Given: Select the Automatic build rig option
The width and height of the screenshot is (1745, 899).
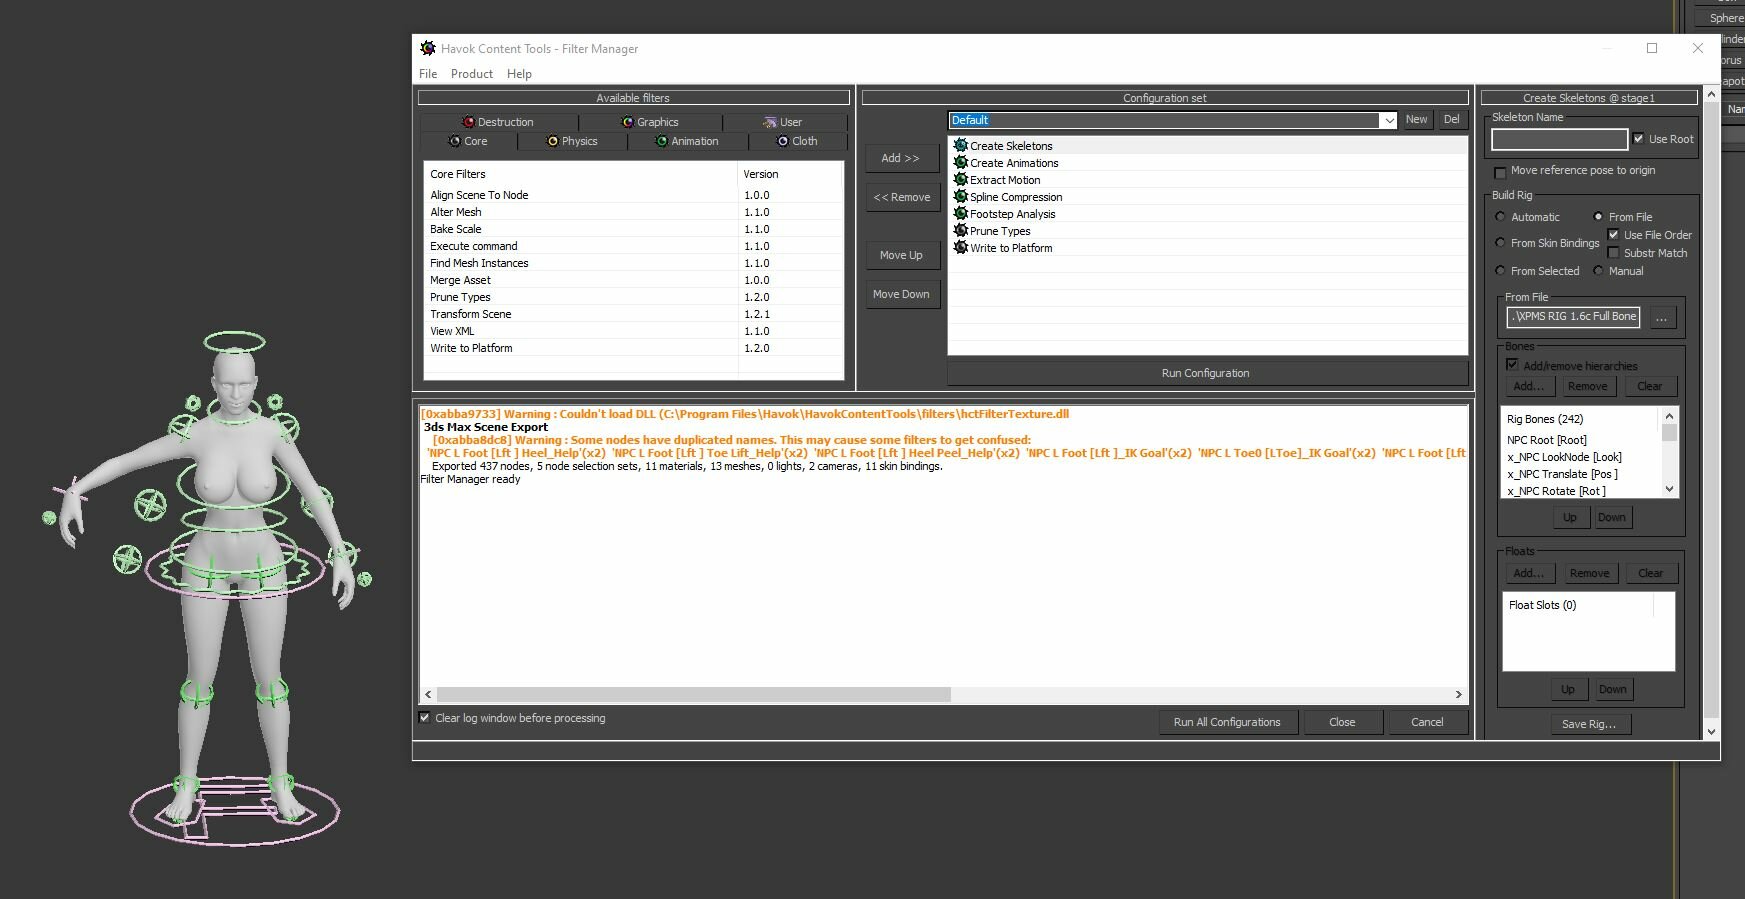Looking at the screenshot, I should click(x=1500, y=217).
